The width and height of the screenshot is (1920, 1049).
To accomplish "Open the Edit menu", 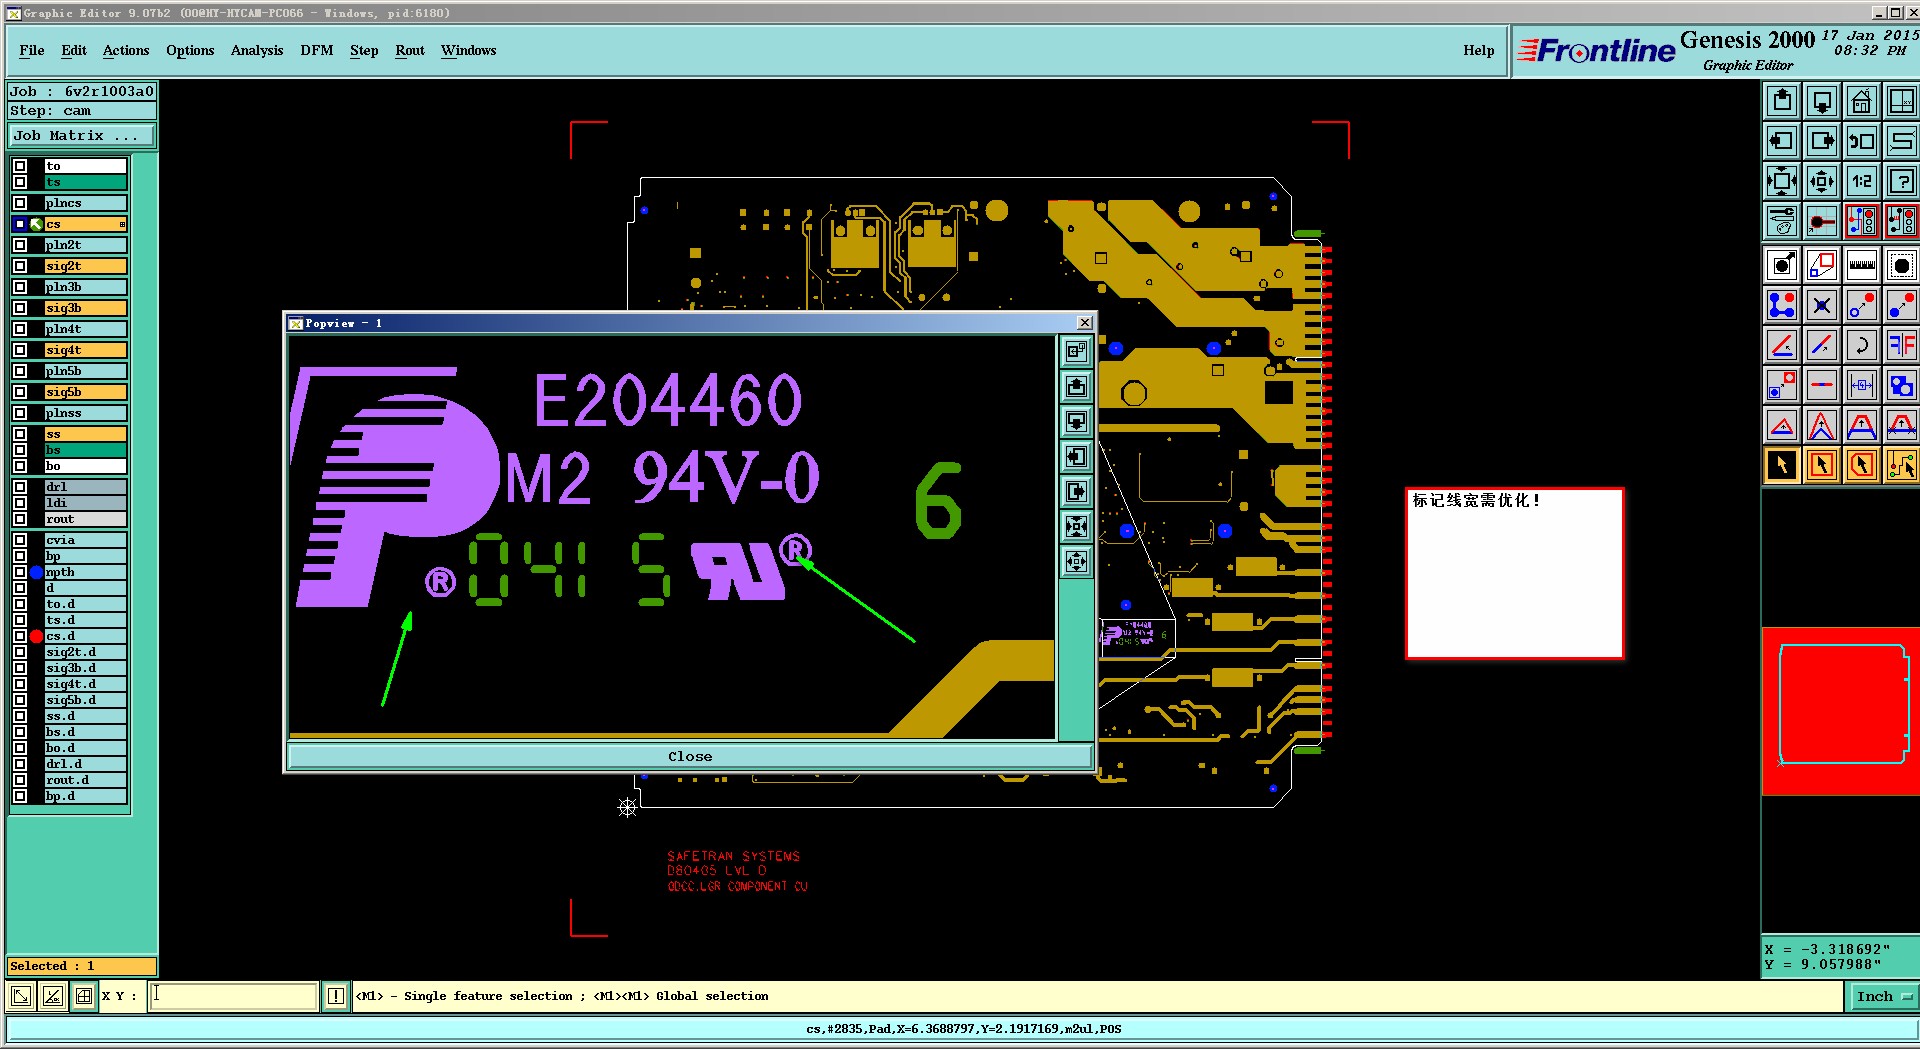I will point(74,50).
